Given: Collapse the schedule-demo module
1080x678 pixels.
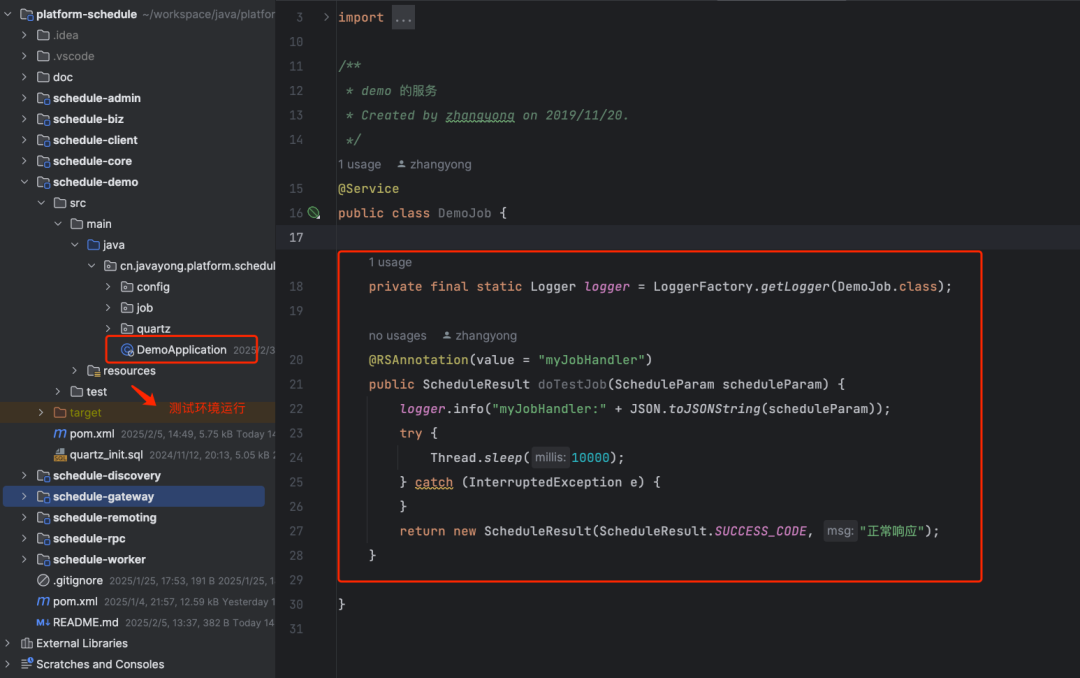Looking at the screenshot, I should 24,182.
